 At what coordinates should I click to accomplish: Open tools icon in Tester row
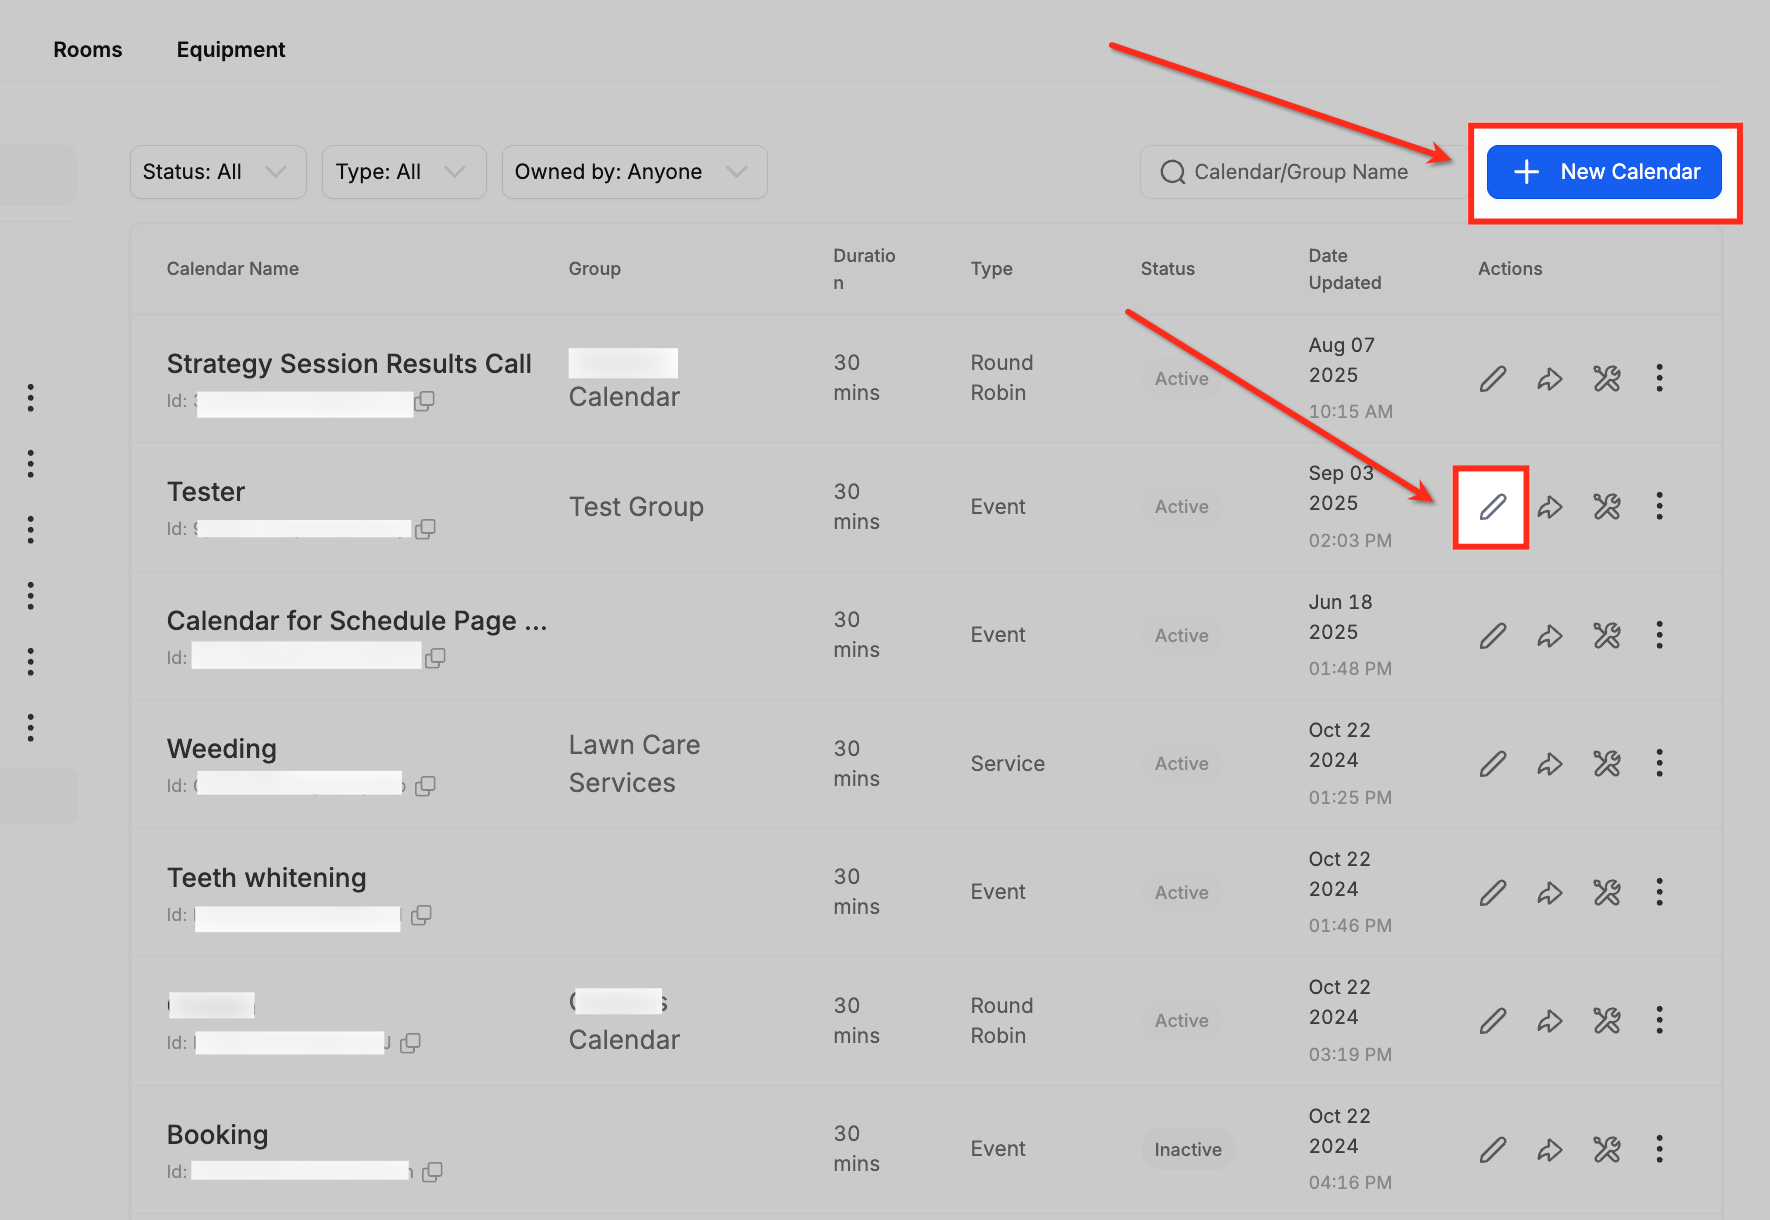1607,507
